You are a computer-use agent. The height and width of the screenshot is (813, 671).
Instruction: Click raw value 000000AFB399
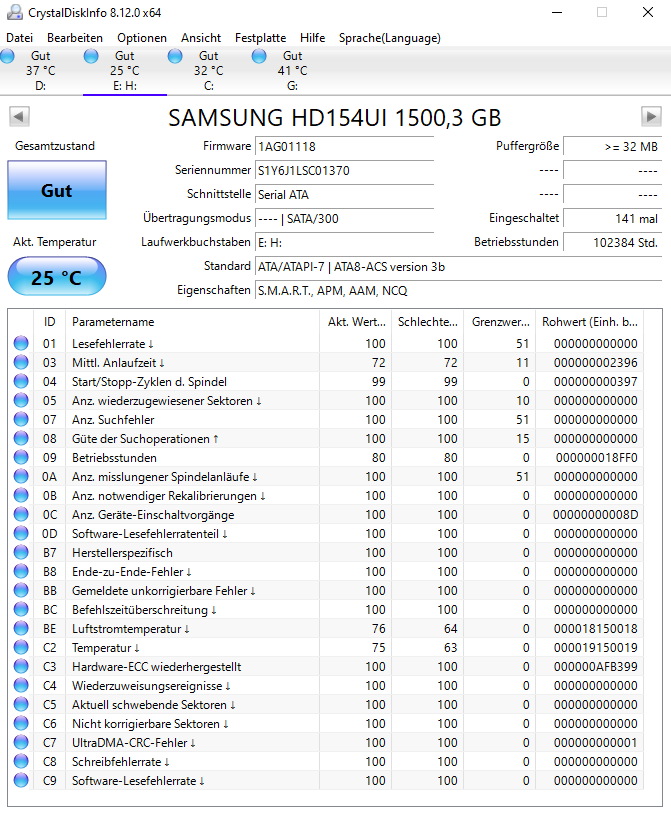tap(595, 667)
